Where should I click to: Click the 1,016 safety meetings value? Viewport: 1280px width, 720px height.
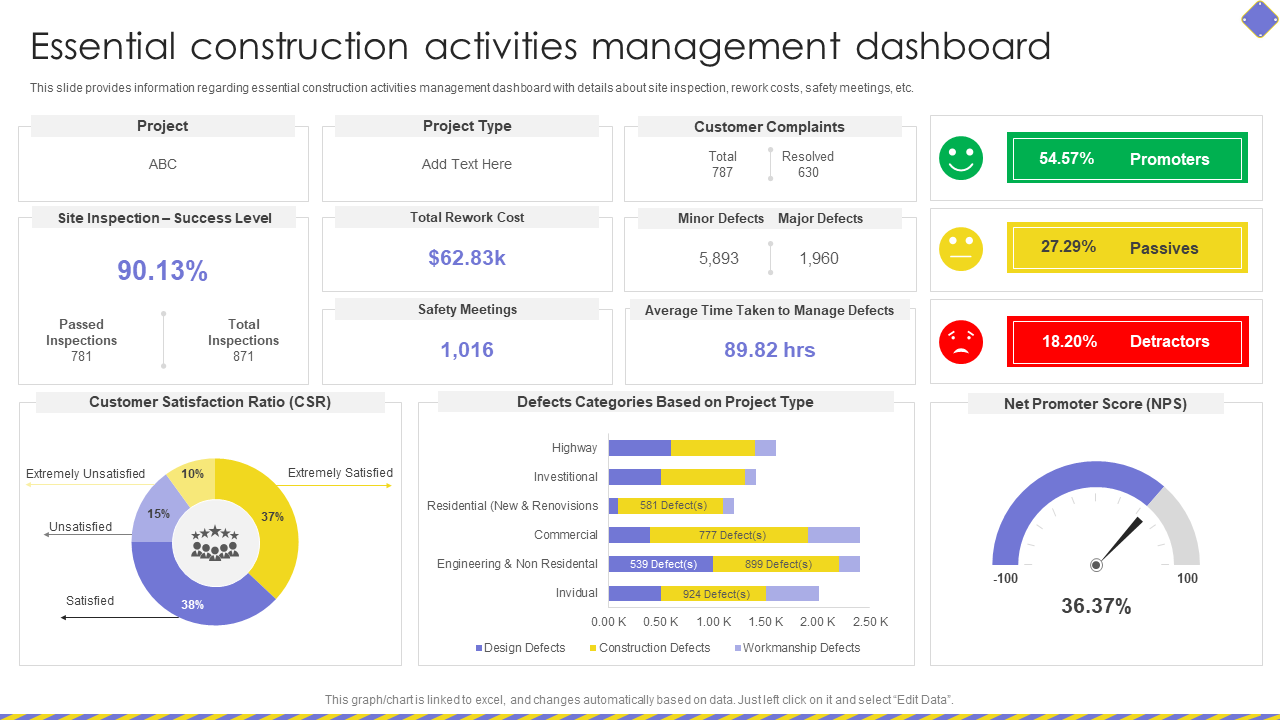pos(467,350)
